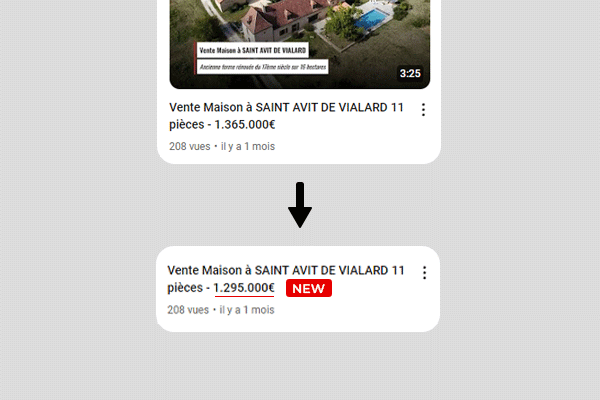Click il y a 1 mois in the lower card
This screenshot has height=400, width=600.
[247, 310]
